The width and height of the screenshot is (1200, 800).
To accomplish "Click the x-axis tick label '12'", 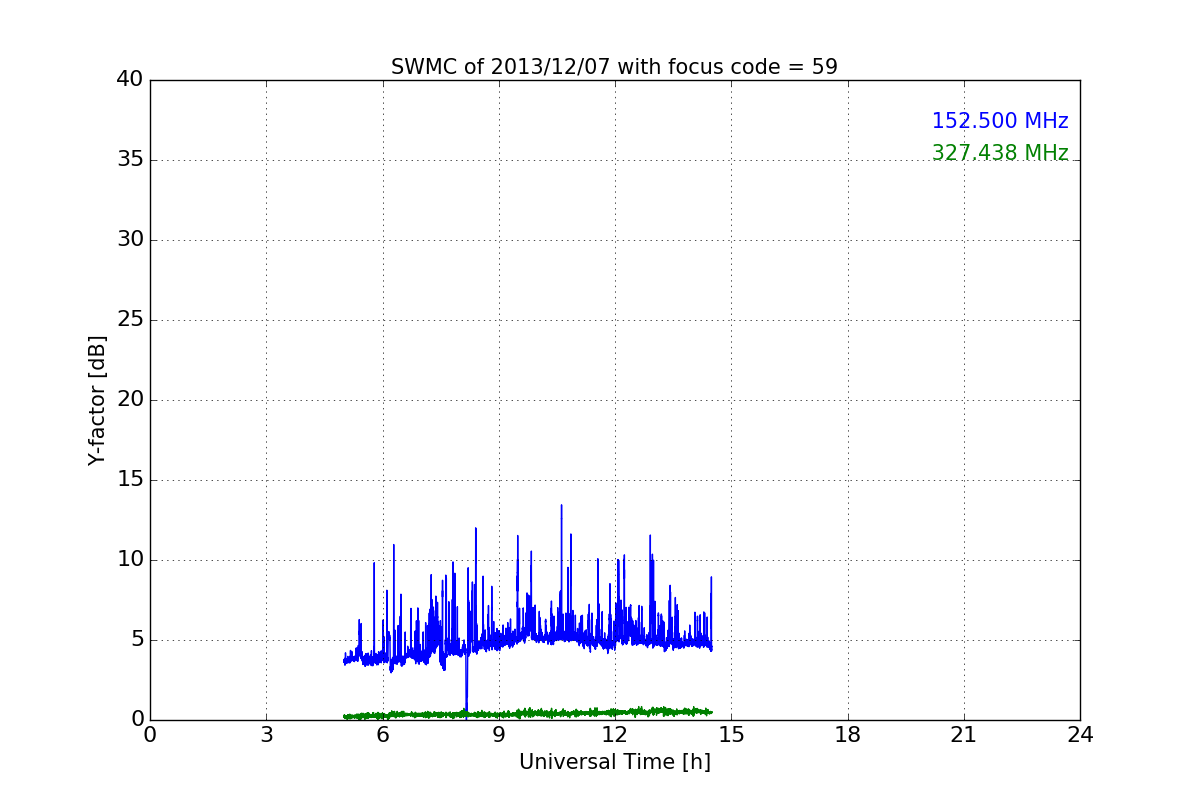I will point(615,734).
